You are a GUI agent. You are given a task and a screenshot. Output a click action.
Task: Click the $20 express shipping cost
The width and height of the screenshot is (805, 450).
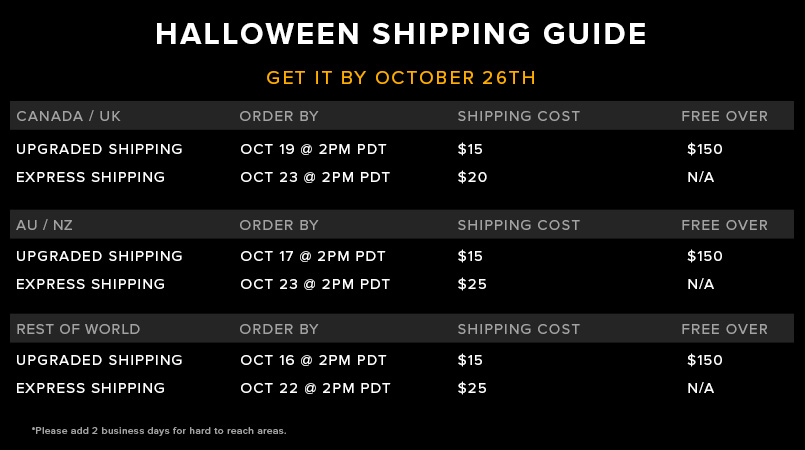[x=472, y=177]
